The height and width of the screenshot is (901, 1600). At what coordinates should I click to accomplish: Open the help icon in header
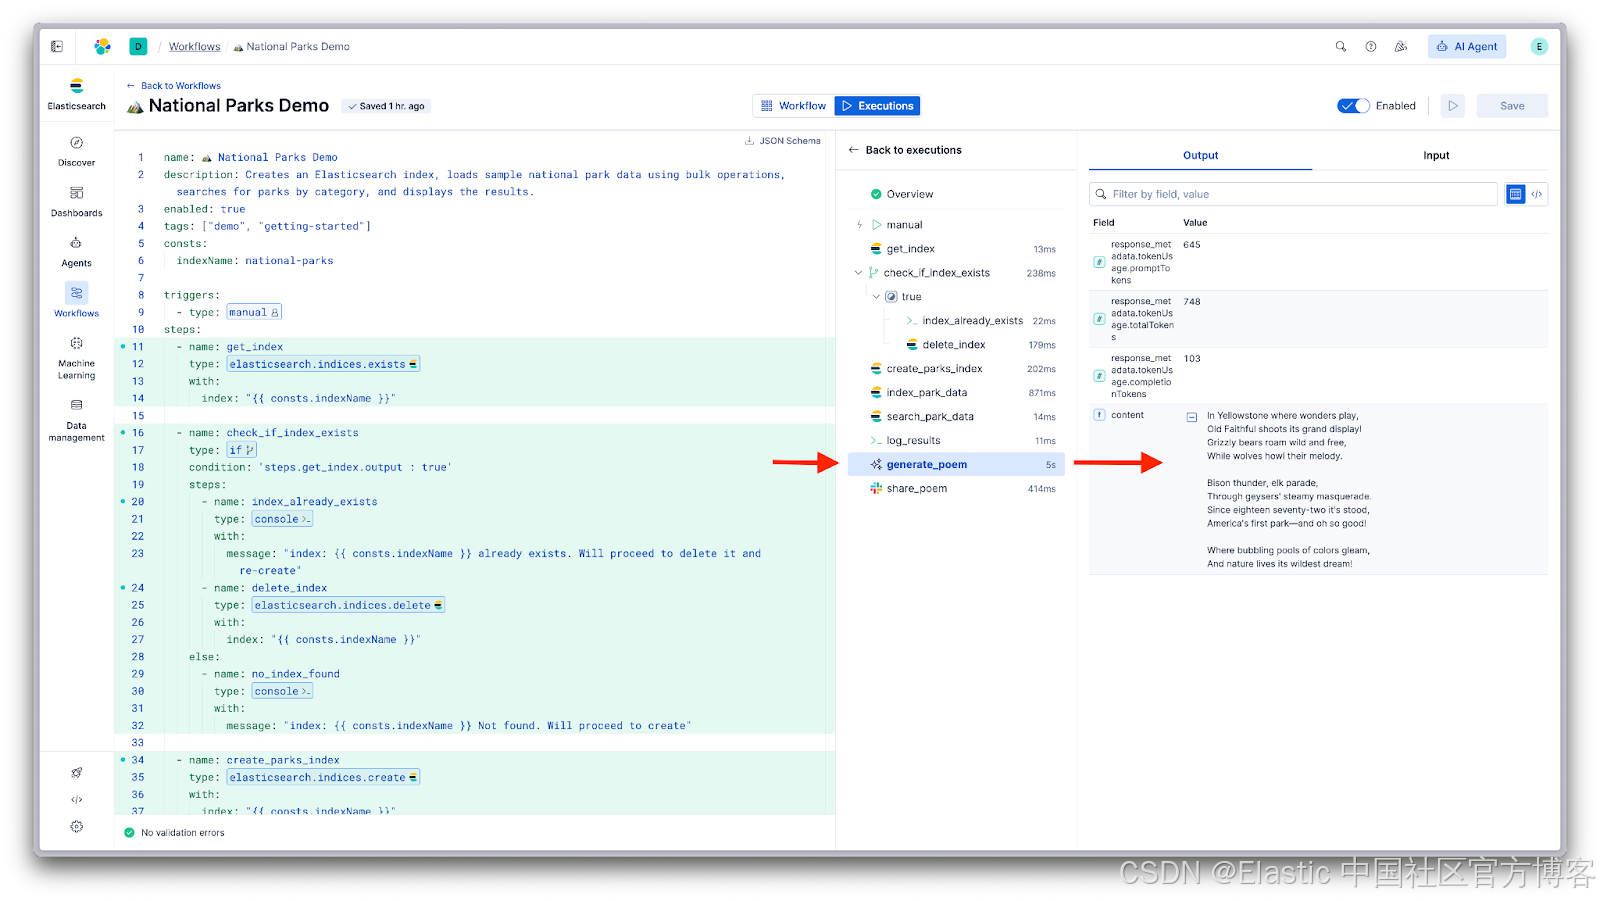1371,46
